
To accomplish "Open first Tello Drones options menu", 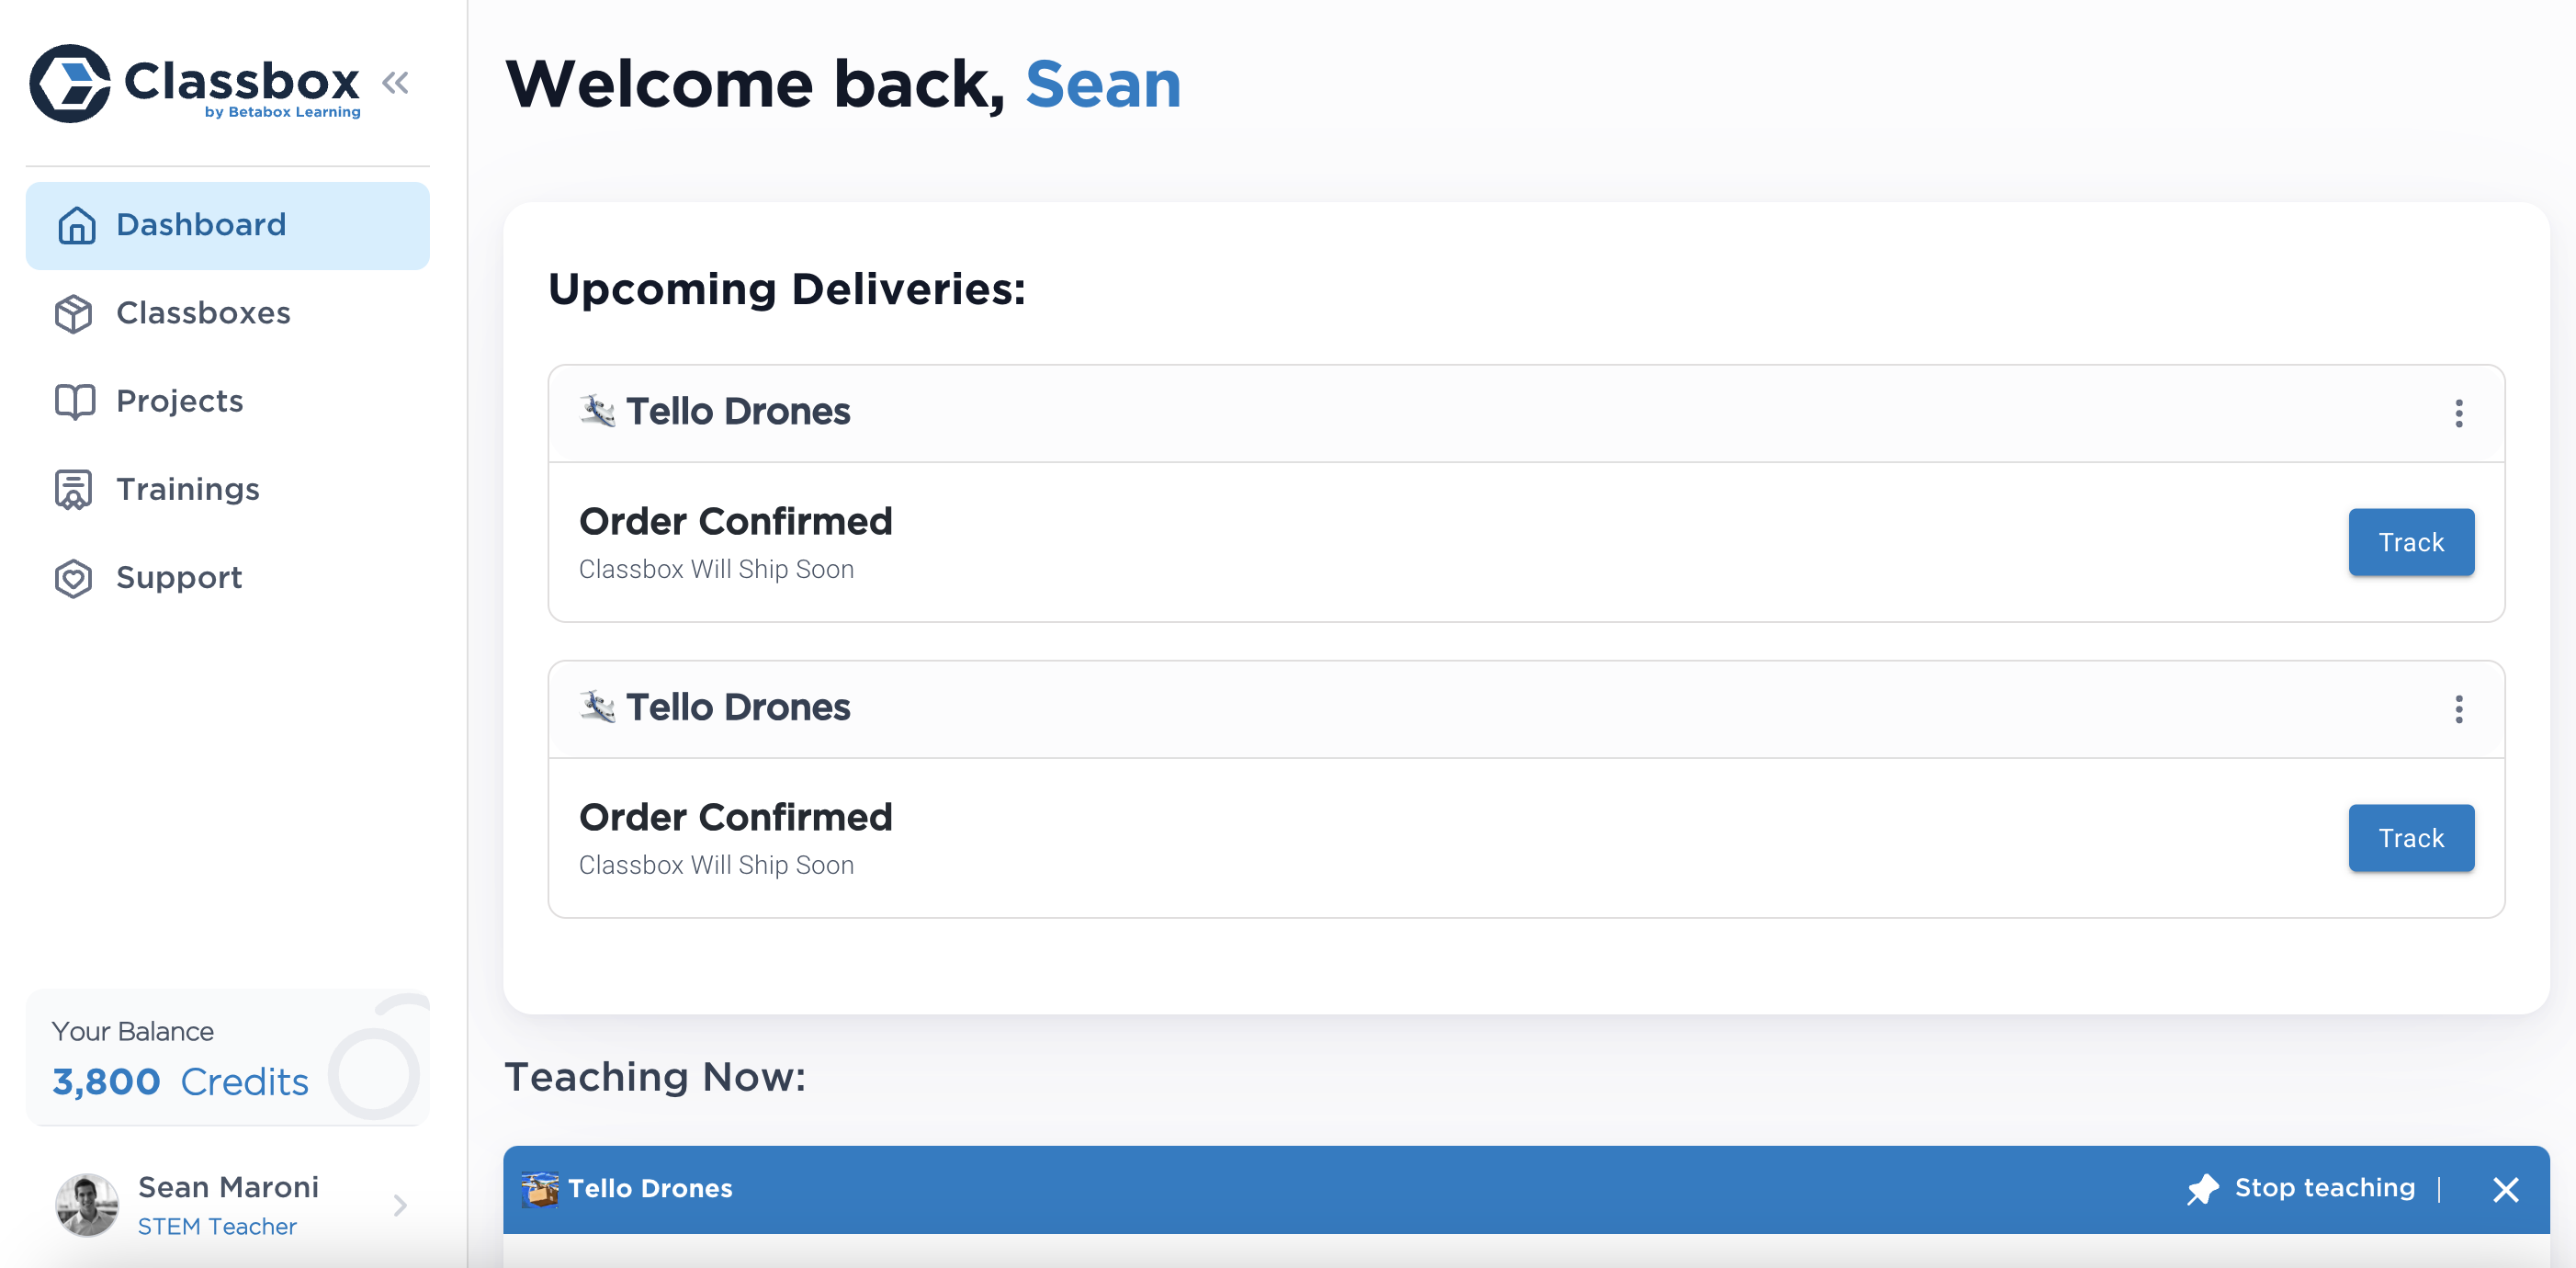I will (x=2458, y=413).
